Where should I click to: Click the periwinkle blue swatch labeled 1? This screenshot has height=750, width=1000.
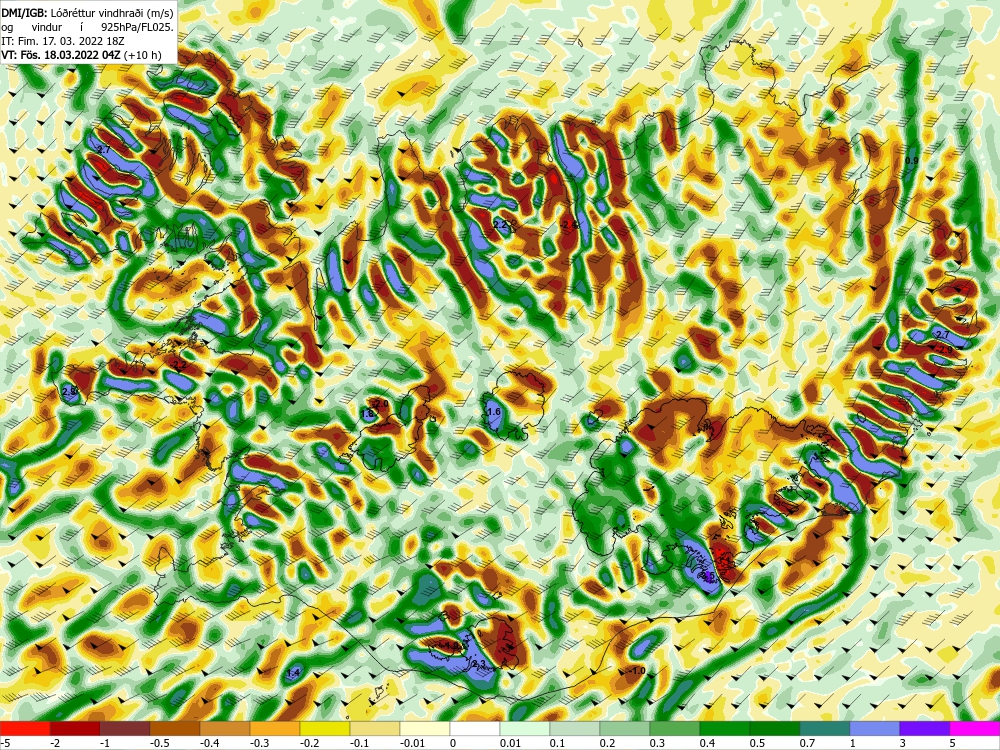click(875, 728)
